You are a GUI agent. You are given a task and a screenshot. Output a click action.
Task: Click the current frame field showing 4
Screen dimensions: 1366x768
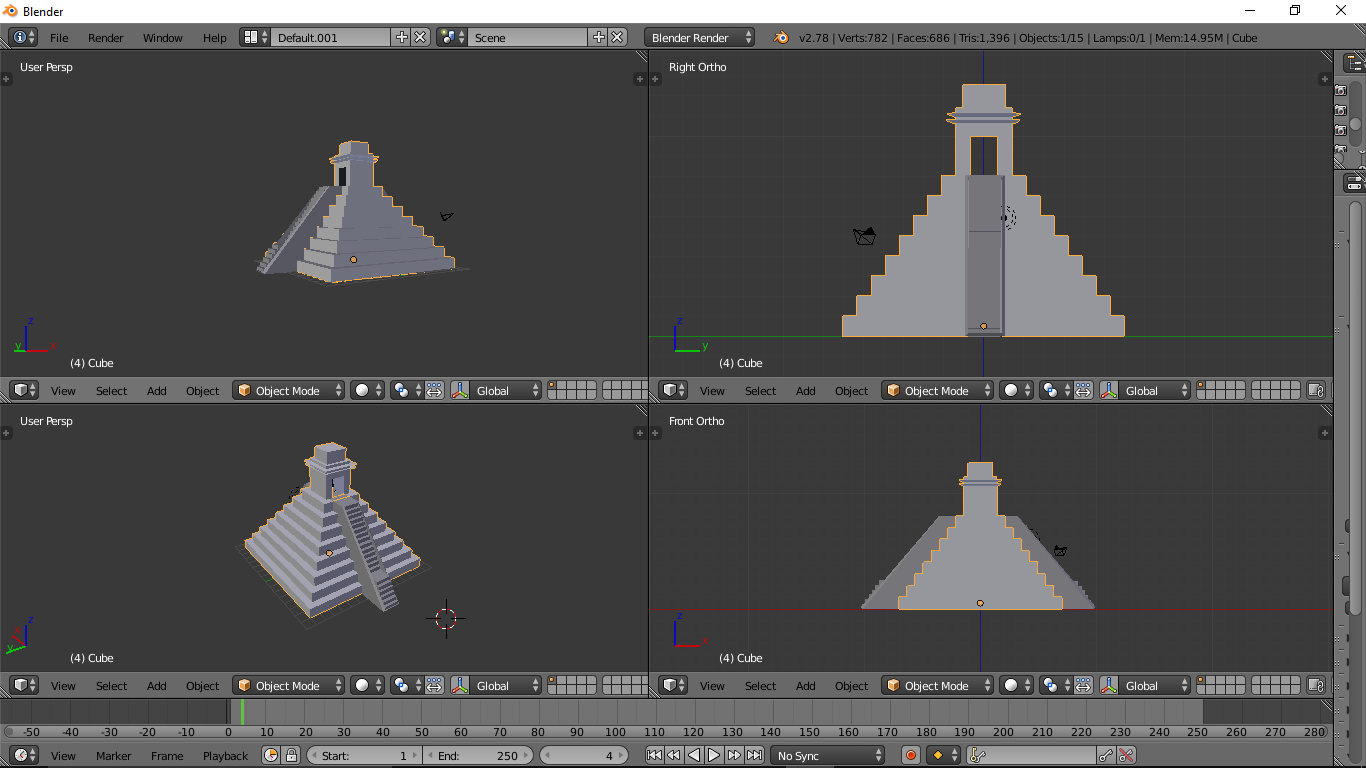584,756
